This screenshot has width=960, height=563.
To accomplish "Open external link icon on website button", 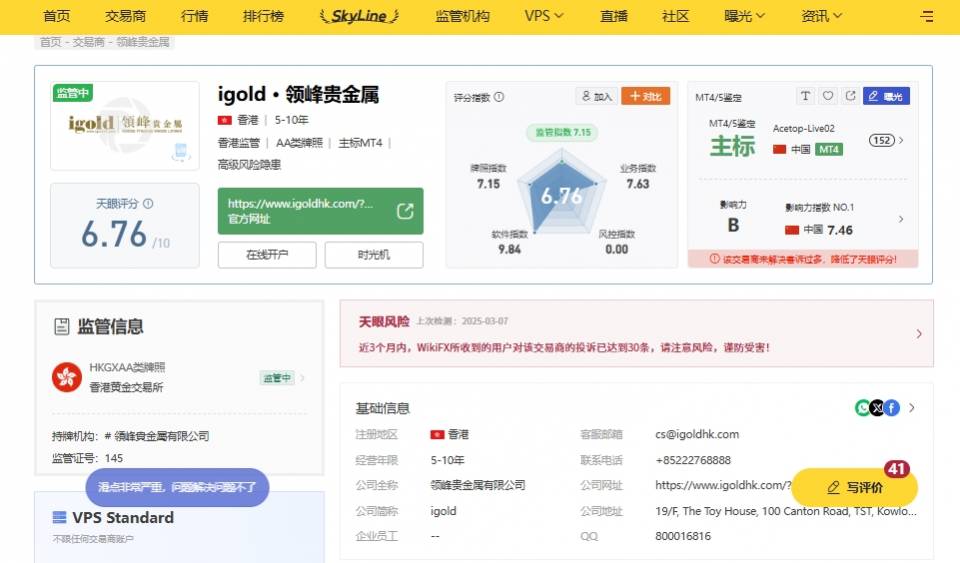I will (405, 211).
